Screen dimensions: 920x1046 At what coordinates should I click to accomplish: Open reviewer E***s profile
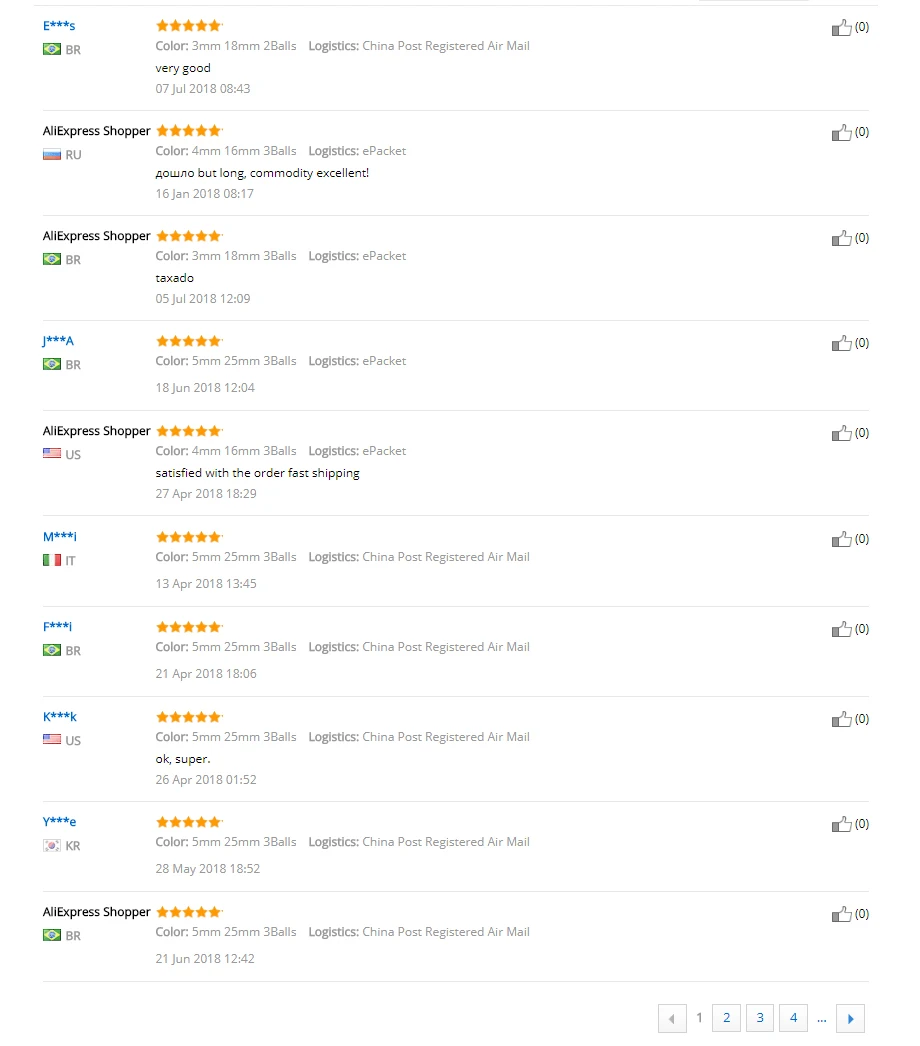pos(59,25)
